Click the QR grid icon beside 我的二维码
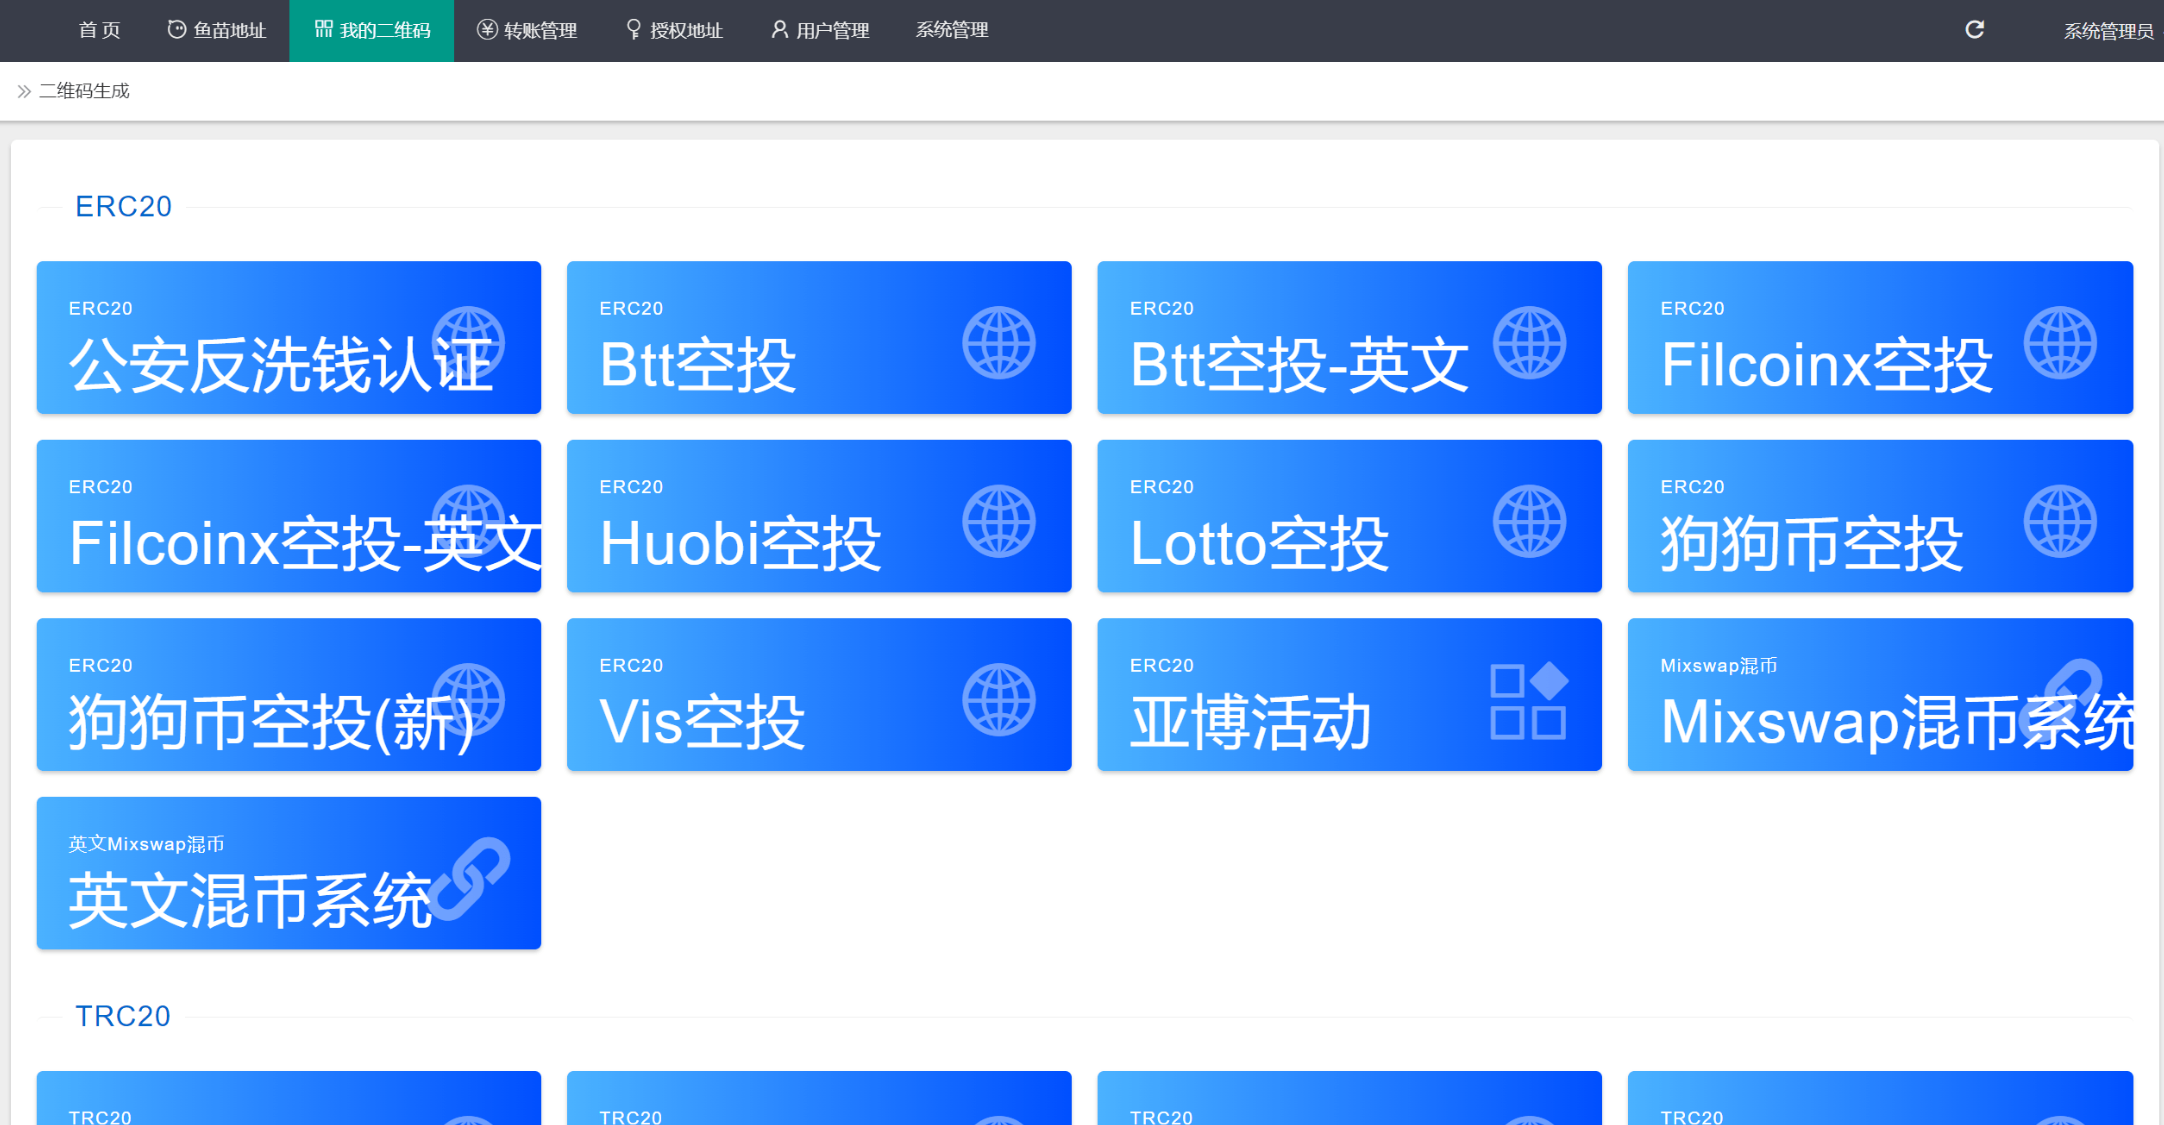This screenshot has height=1125, width=2164. 323,29
